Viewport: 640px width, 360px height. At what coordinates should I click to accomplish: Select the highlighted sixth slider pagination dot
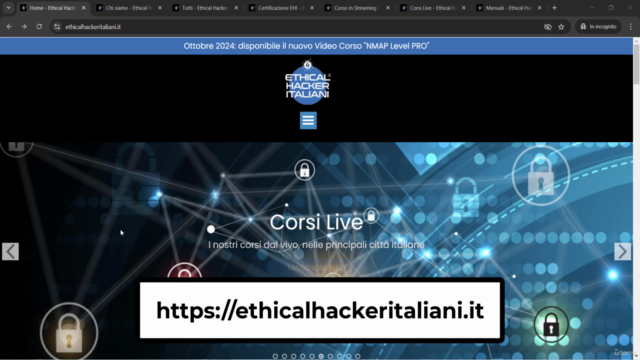pos(321,356)
